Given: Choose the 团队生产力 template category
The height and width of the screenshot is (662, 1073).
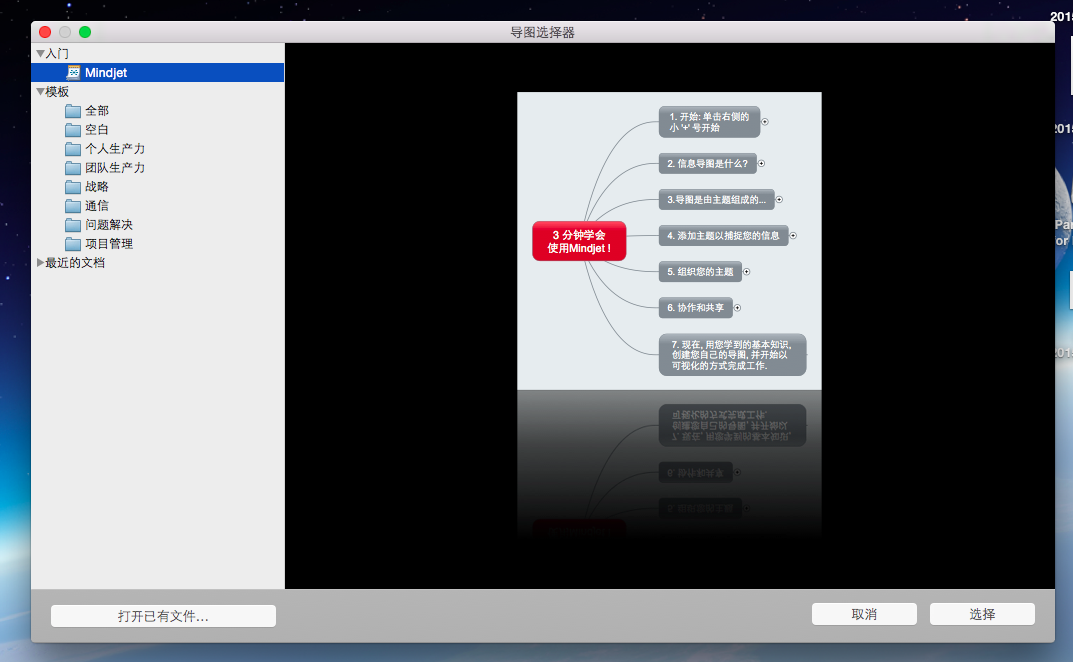Looking at the screenshot, I should 157,168.
